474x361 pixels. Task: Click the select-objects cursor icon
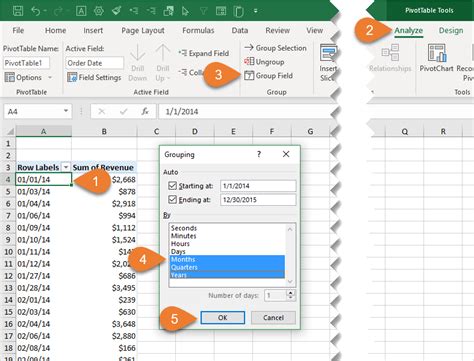point(185,11)
